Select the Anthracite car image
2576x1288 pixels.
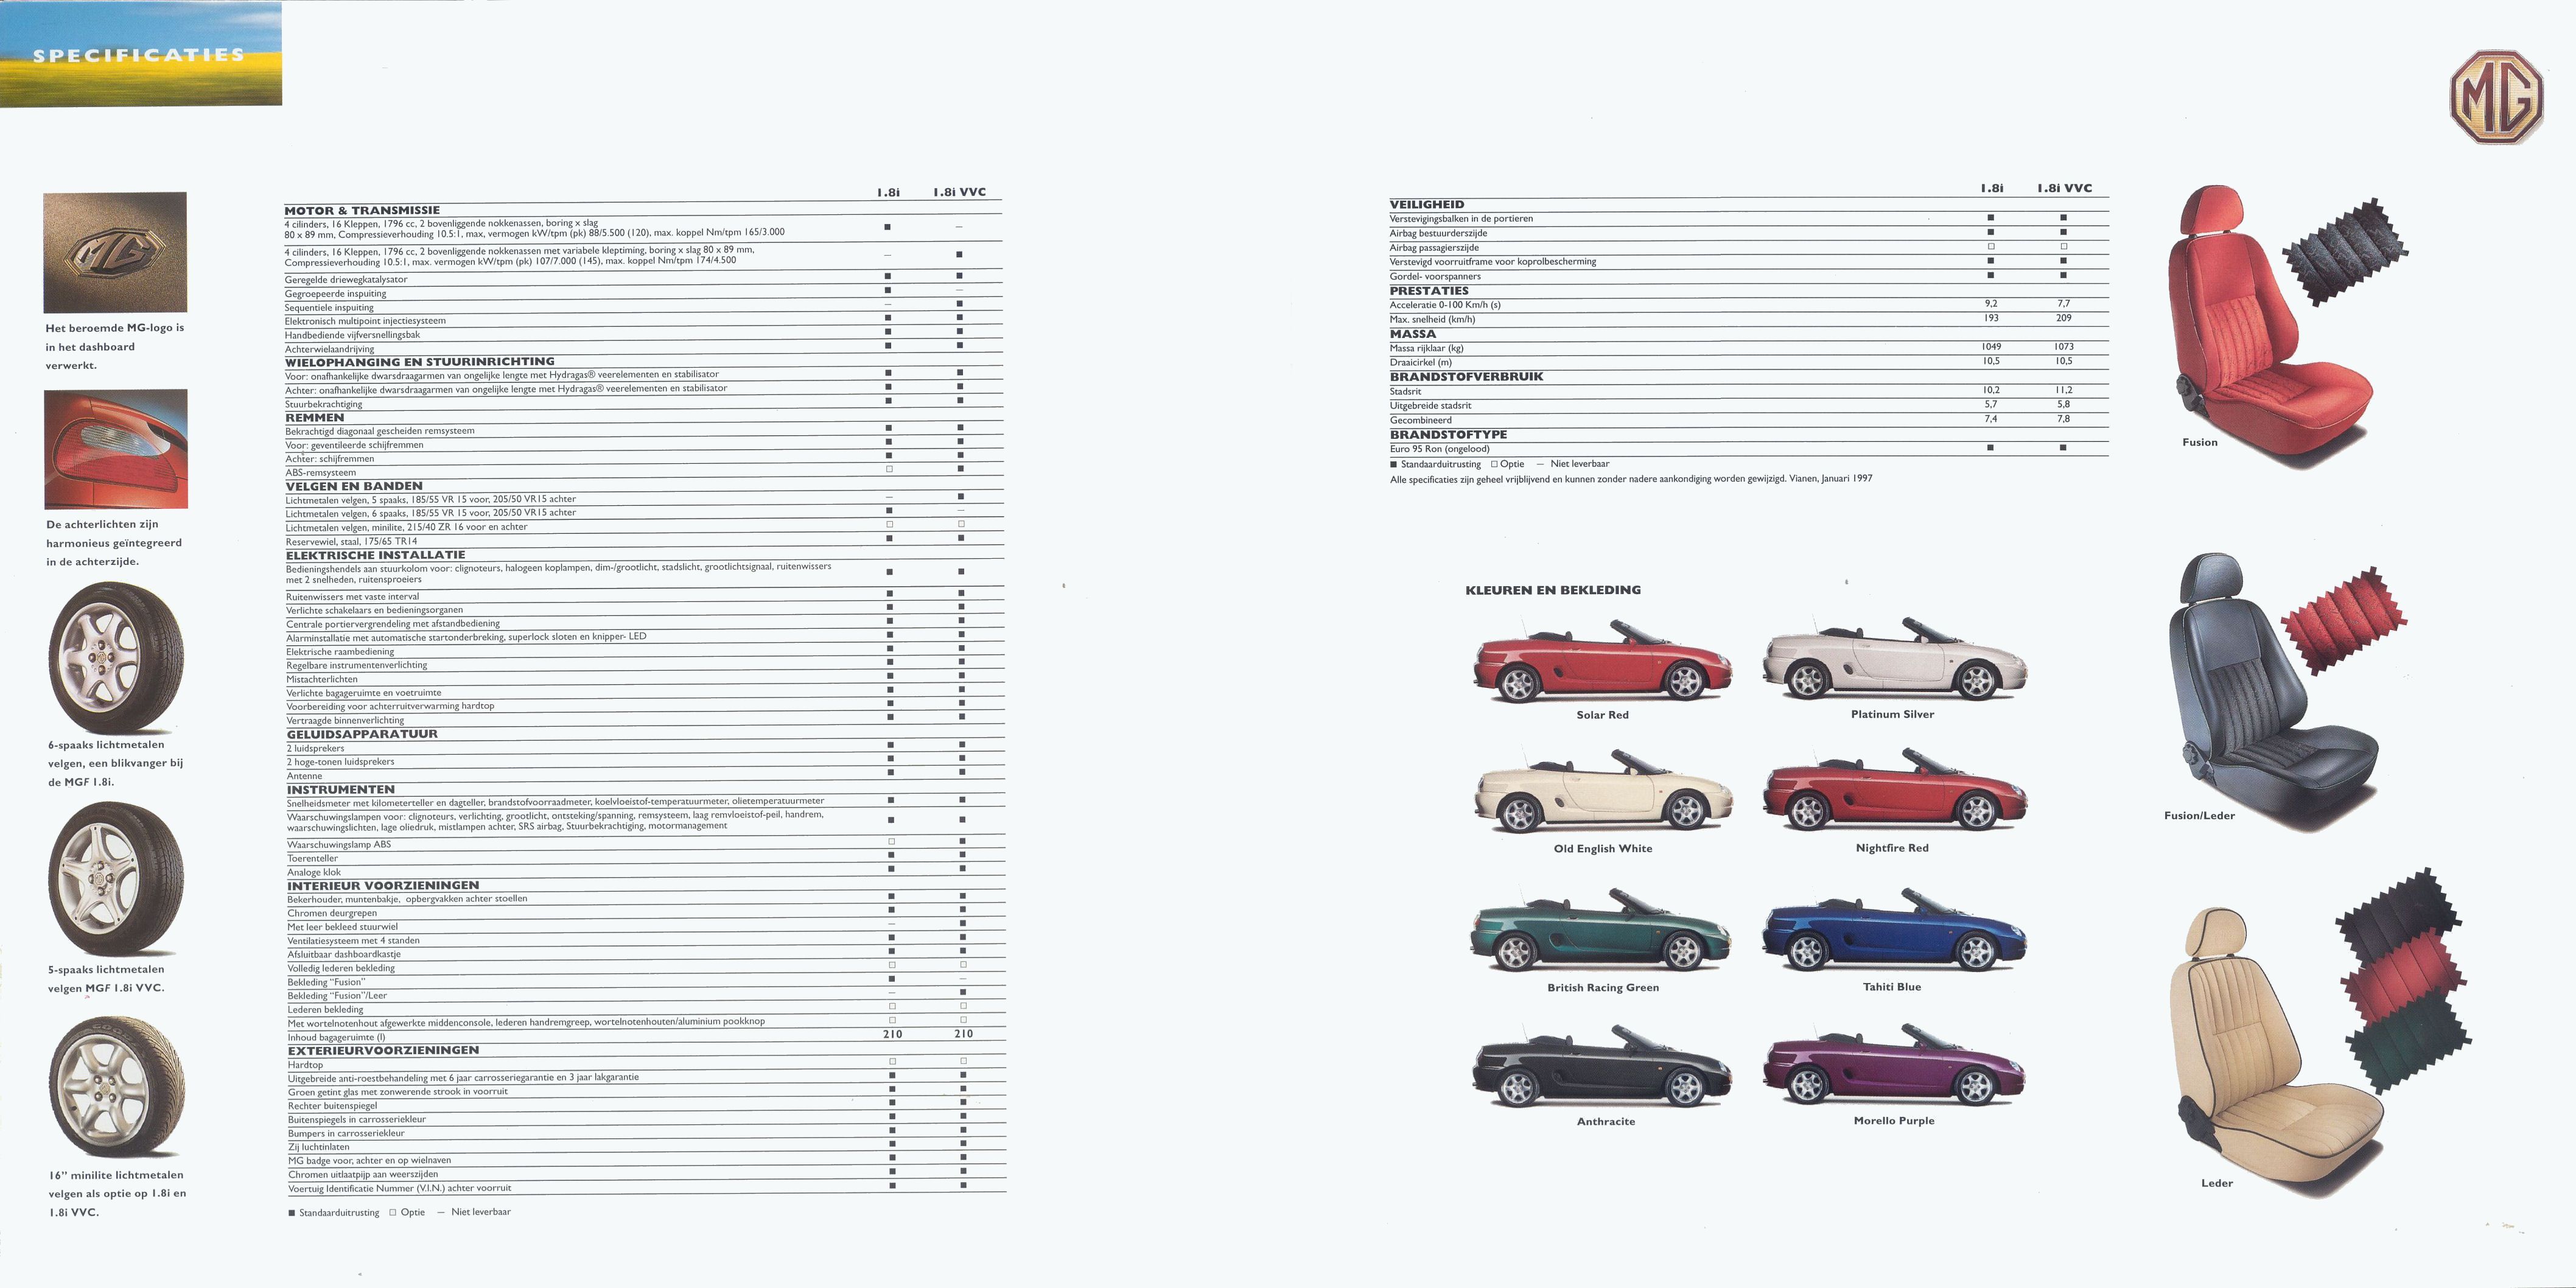pos(1602,1064)
